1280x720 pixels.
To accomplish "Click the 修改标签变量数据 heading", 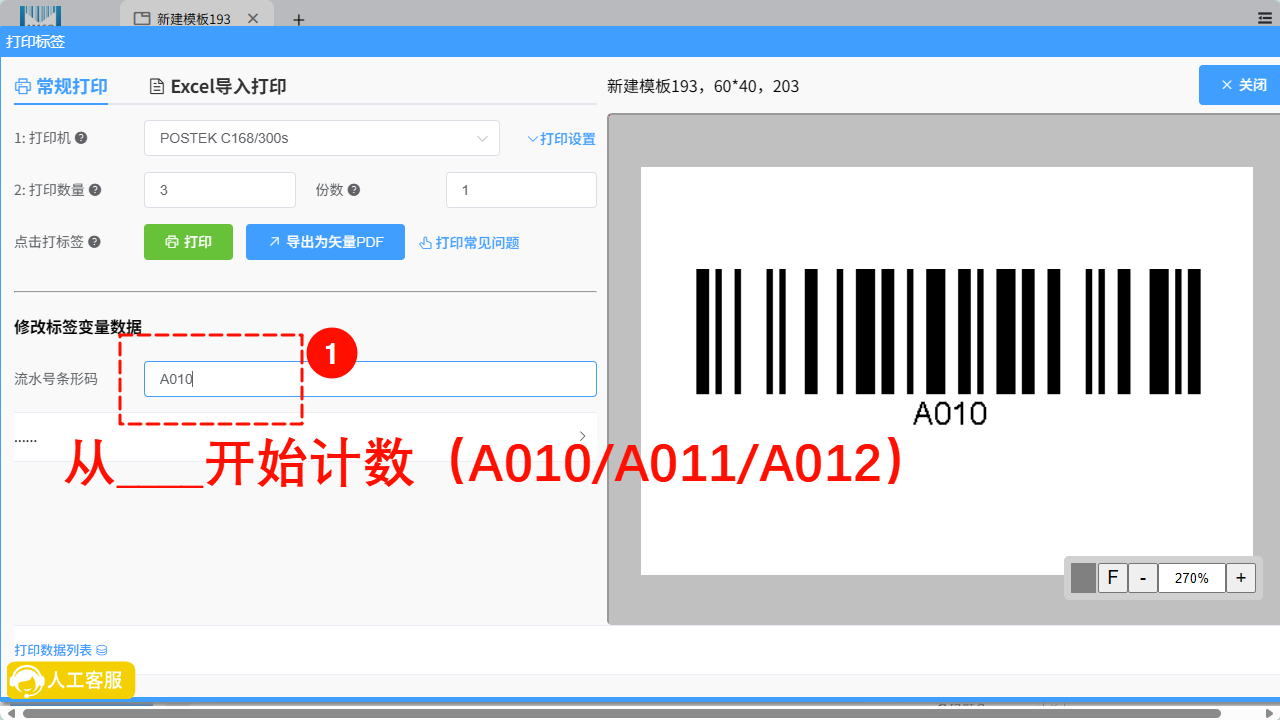I will [78, 327].
